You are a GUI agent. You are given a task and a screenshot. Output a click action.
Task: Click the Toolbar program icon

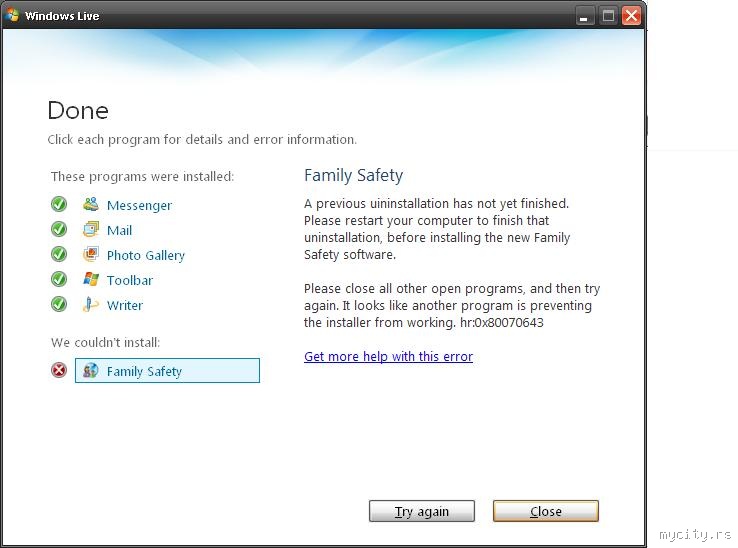click(x=91, y=279)
